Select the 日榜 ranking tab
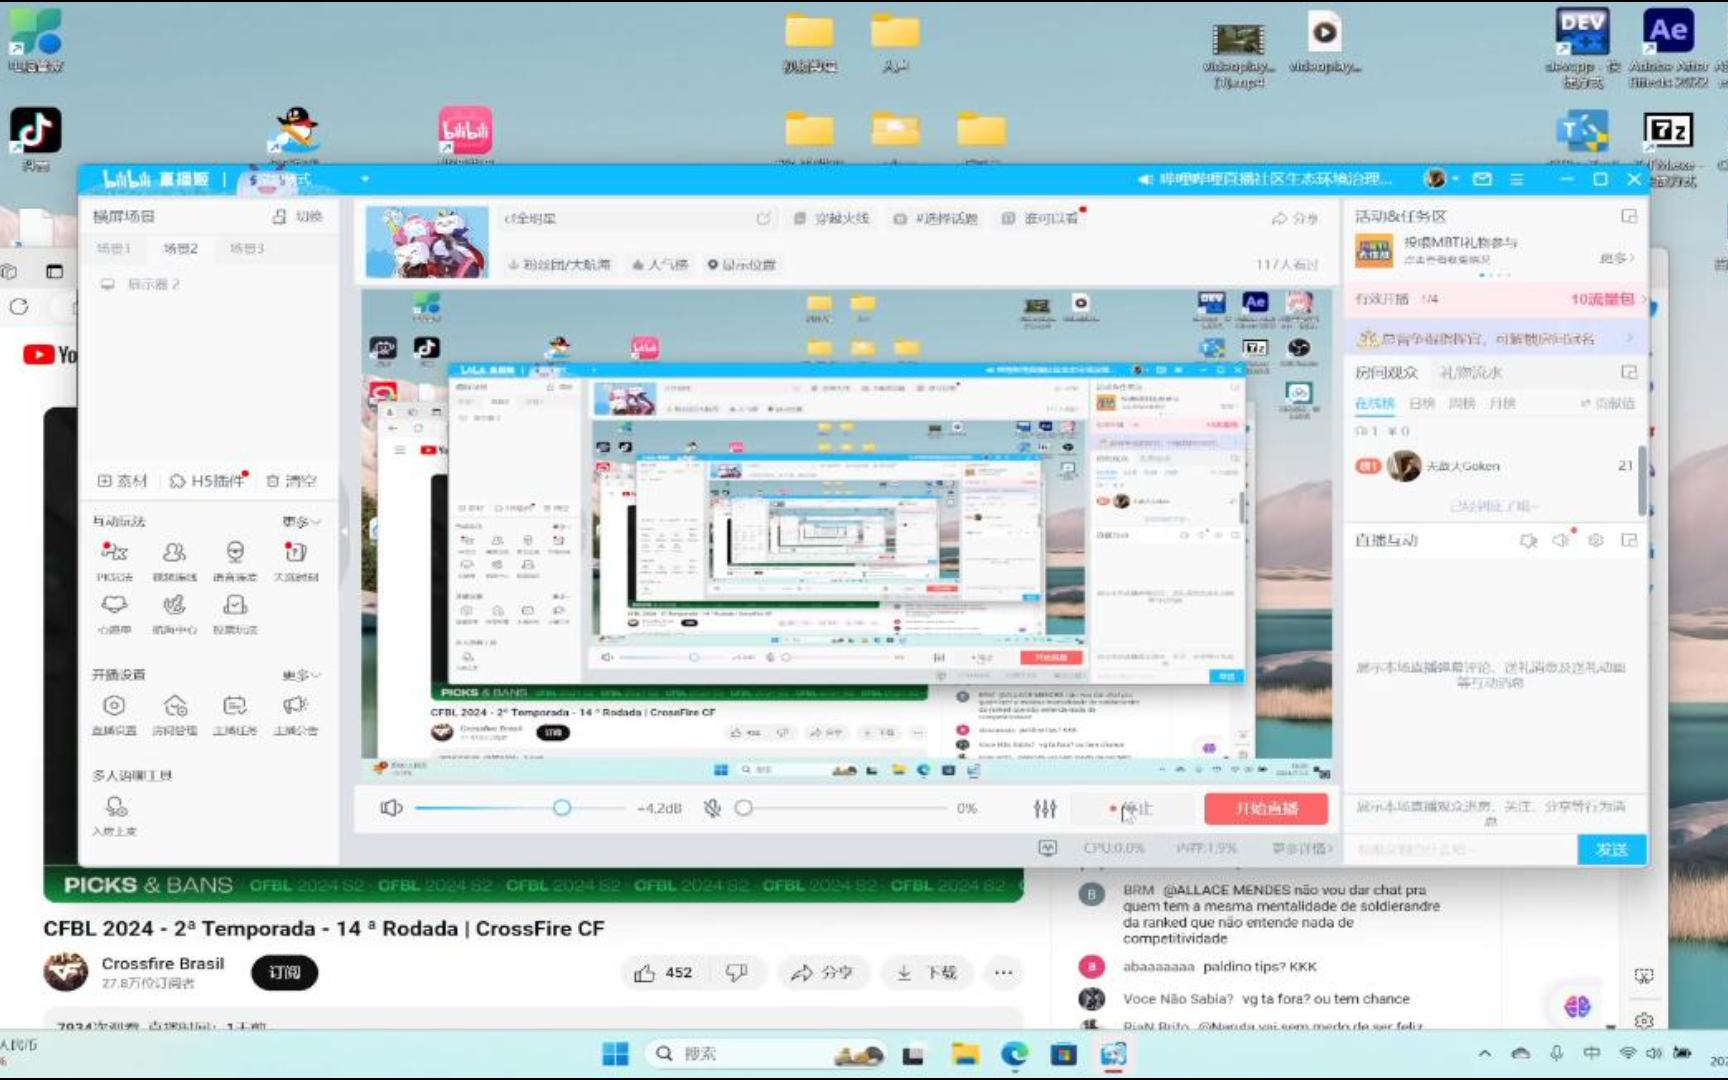The height and width of the screenshot is (1080, 1728). point(1421,403)
